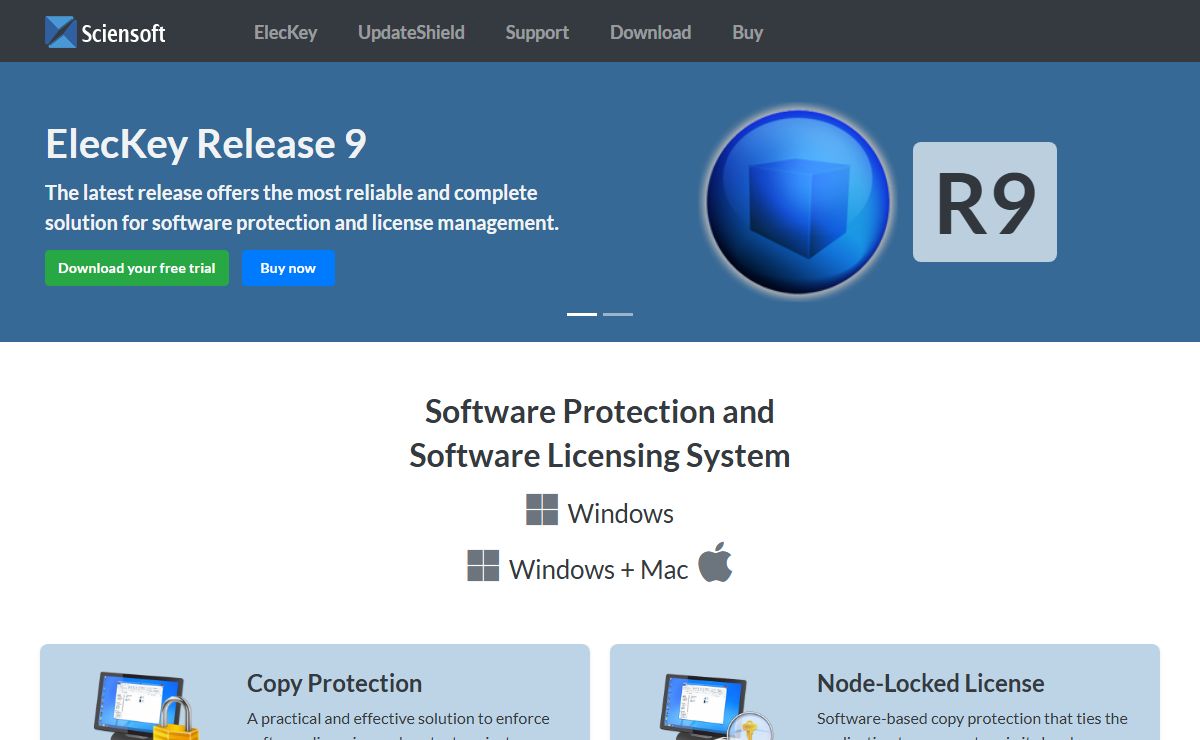Screen dimensions: 1200x740
Task: Switch to the second carousel slide indicator
Action: pyautogui.click(x=618, y=314)
